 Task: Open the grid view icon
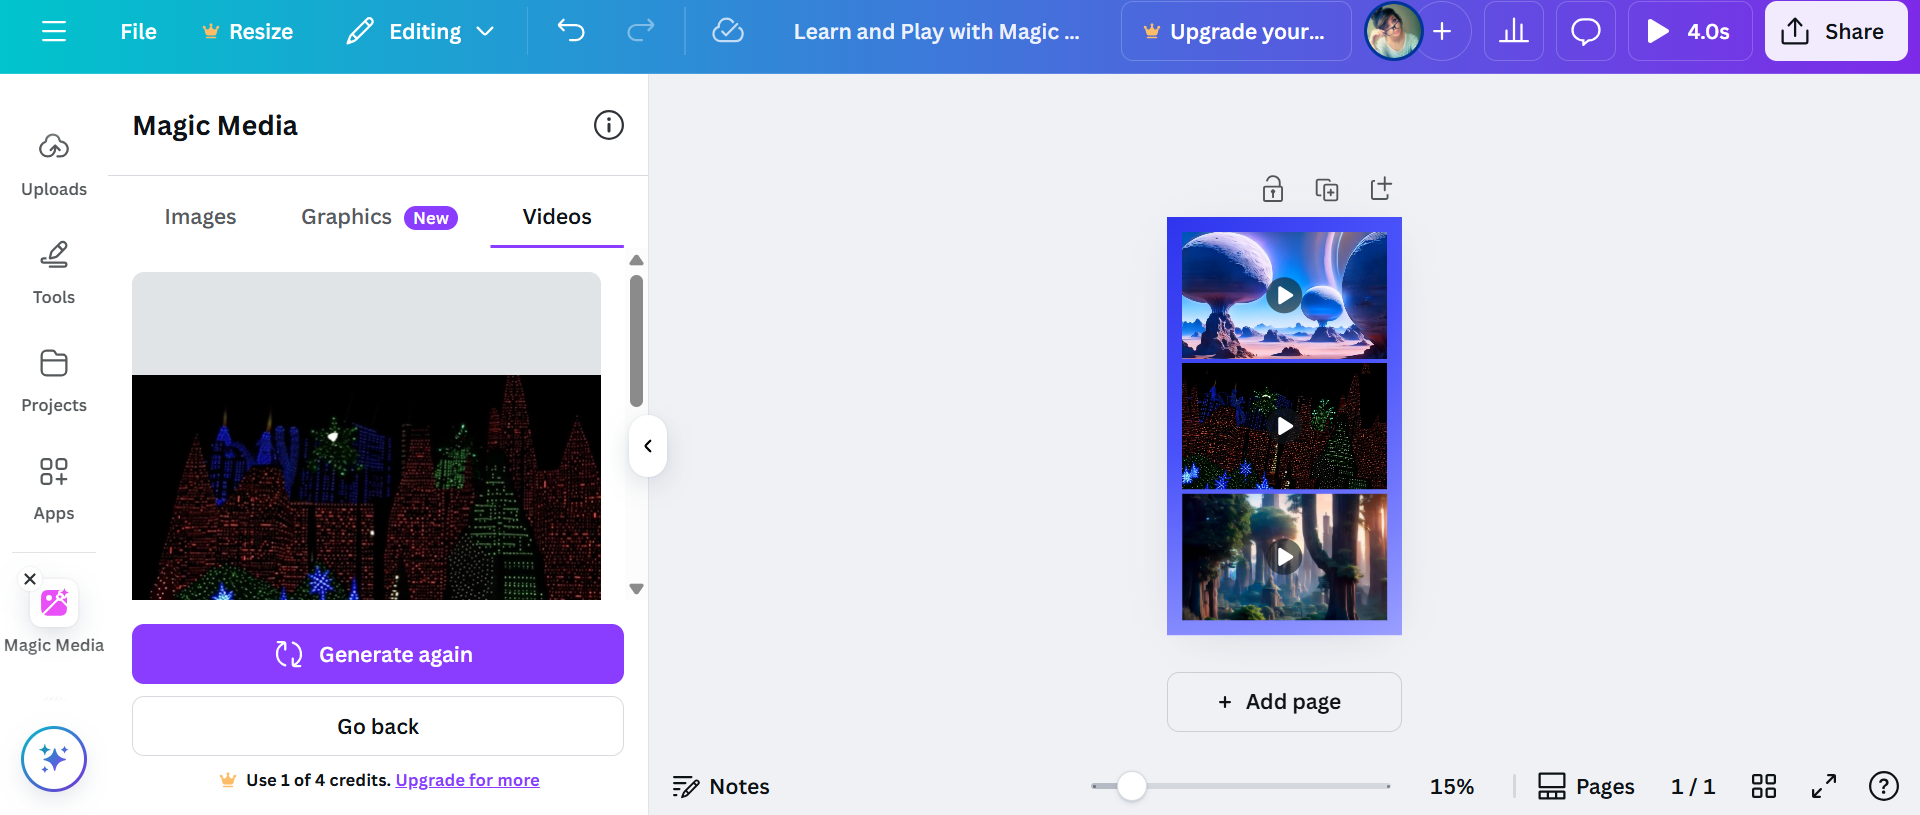1764,787
